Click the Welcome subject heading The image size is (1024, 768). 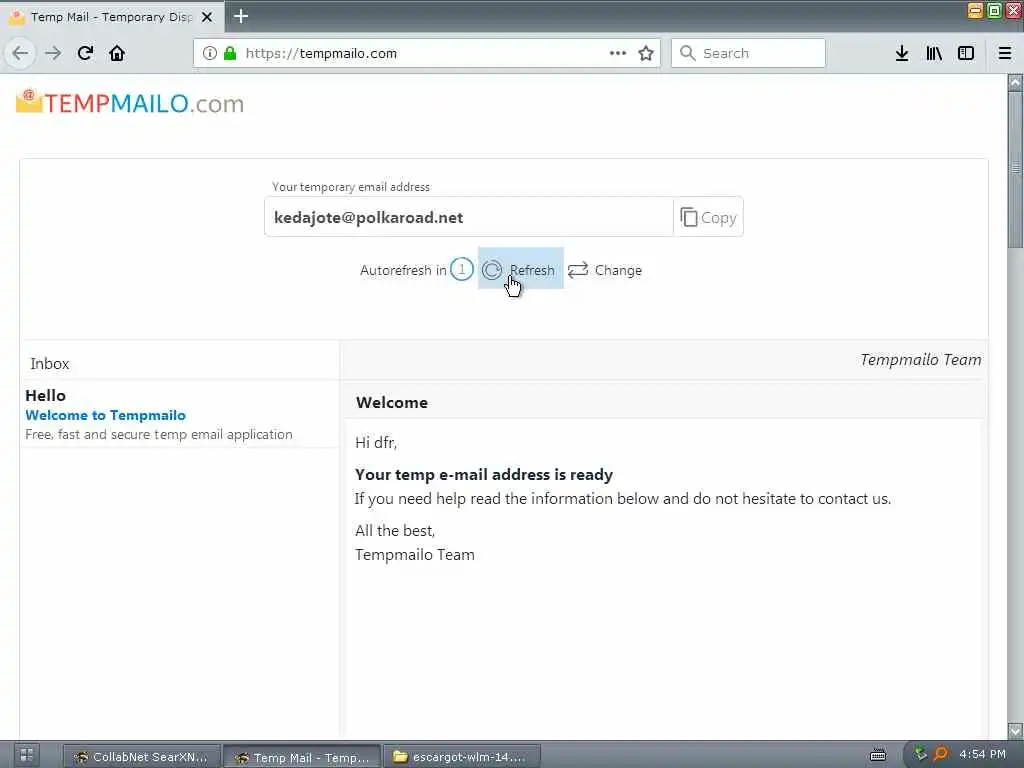pos(392,402)
